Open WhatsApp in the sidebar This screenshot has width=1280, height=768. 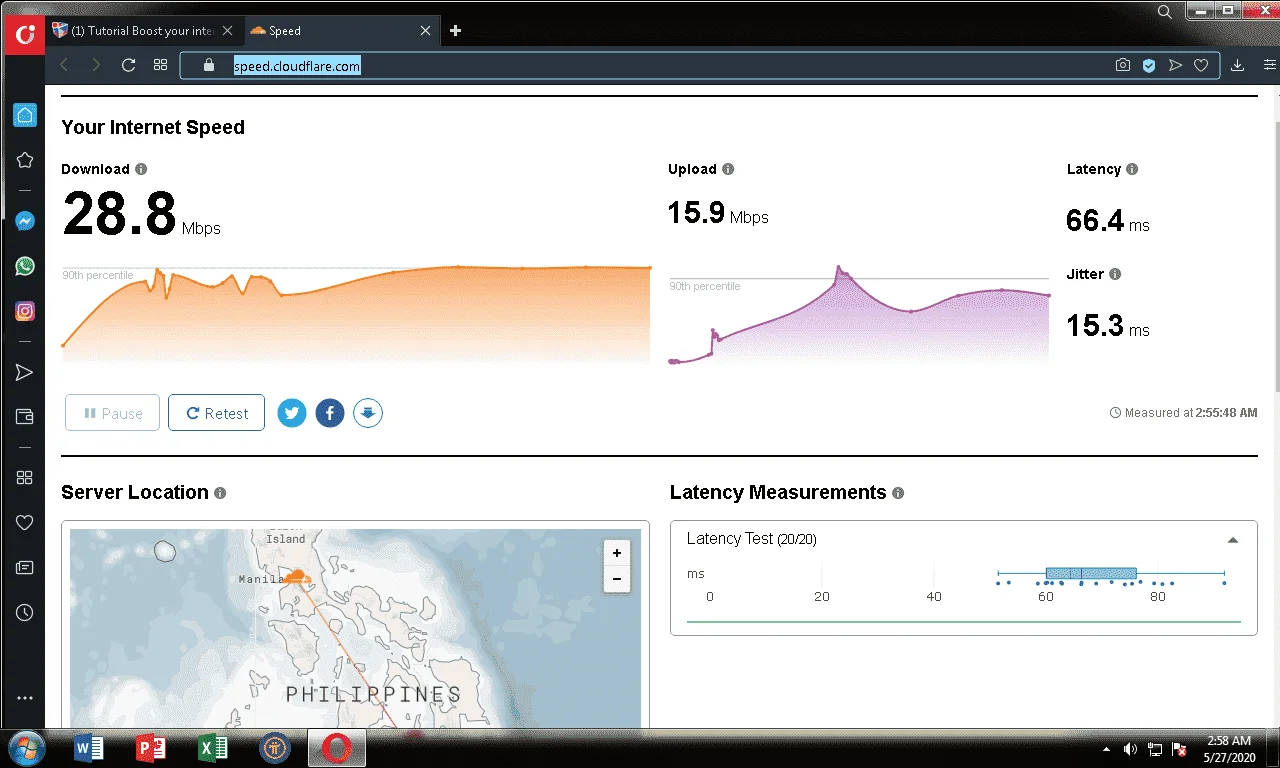point(25,266)
